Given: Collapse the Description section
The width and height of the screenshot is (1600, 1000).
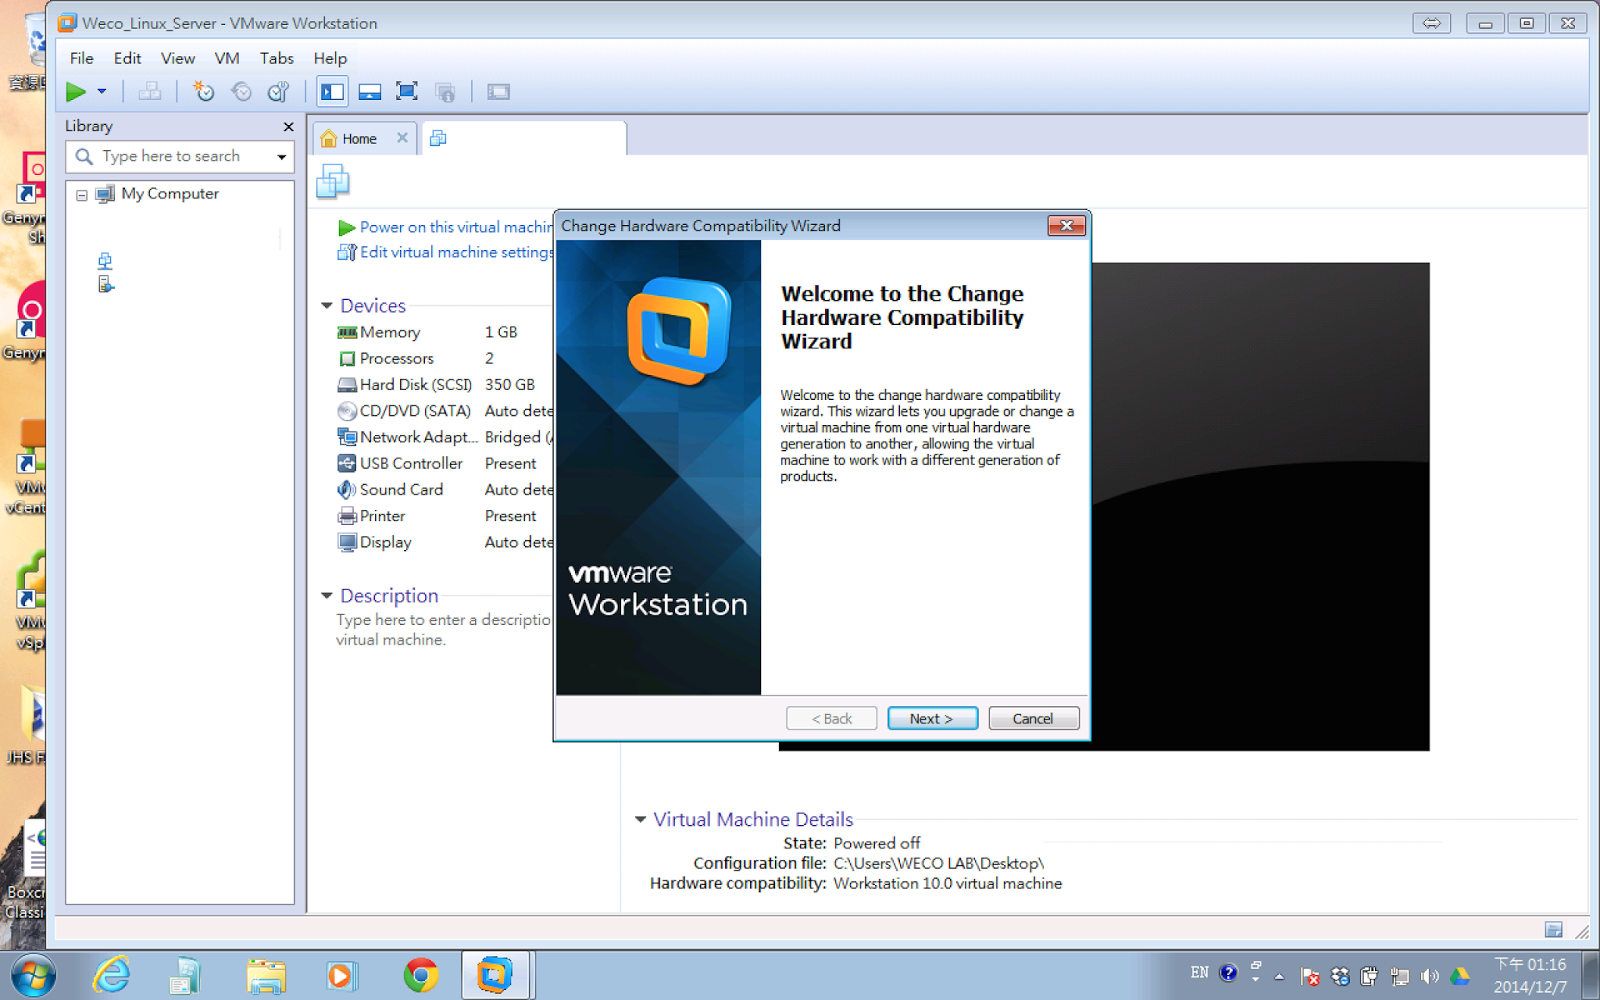Looking at the screenshot, I should 327,596.
